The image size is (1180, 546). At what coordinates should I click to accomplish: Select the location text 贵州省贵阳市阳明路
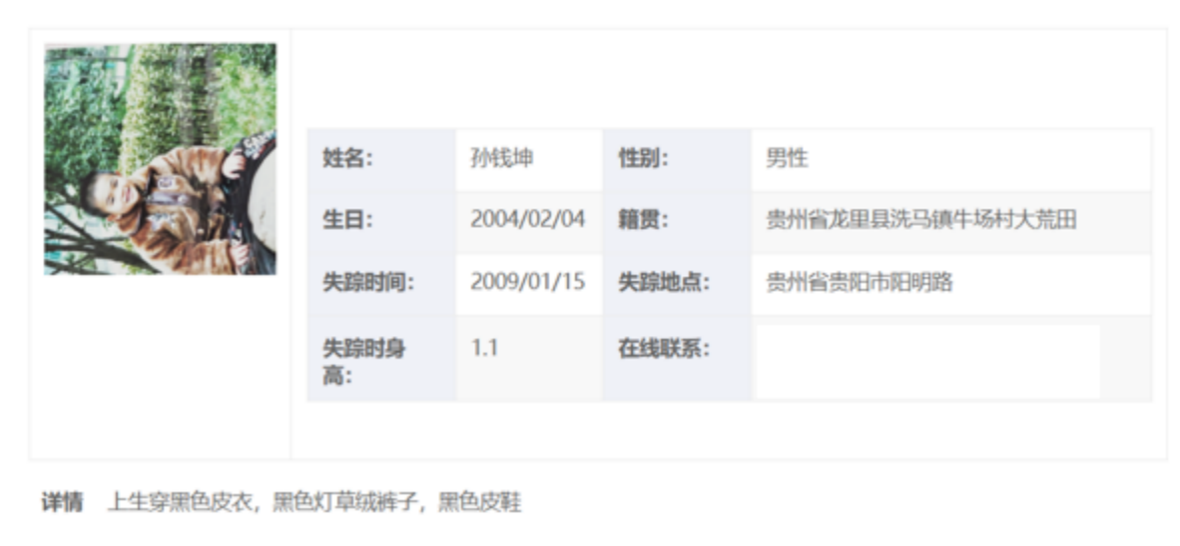pos(859,283)
